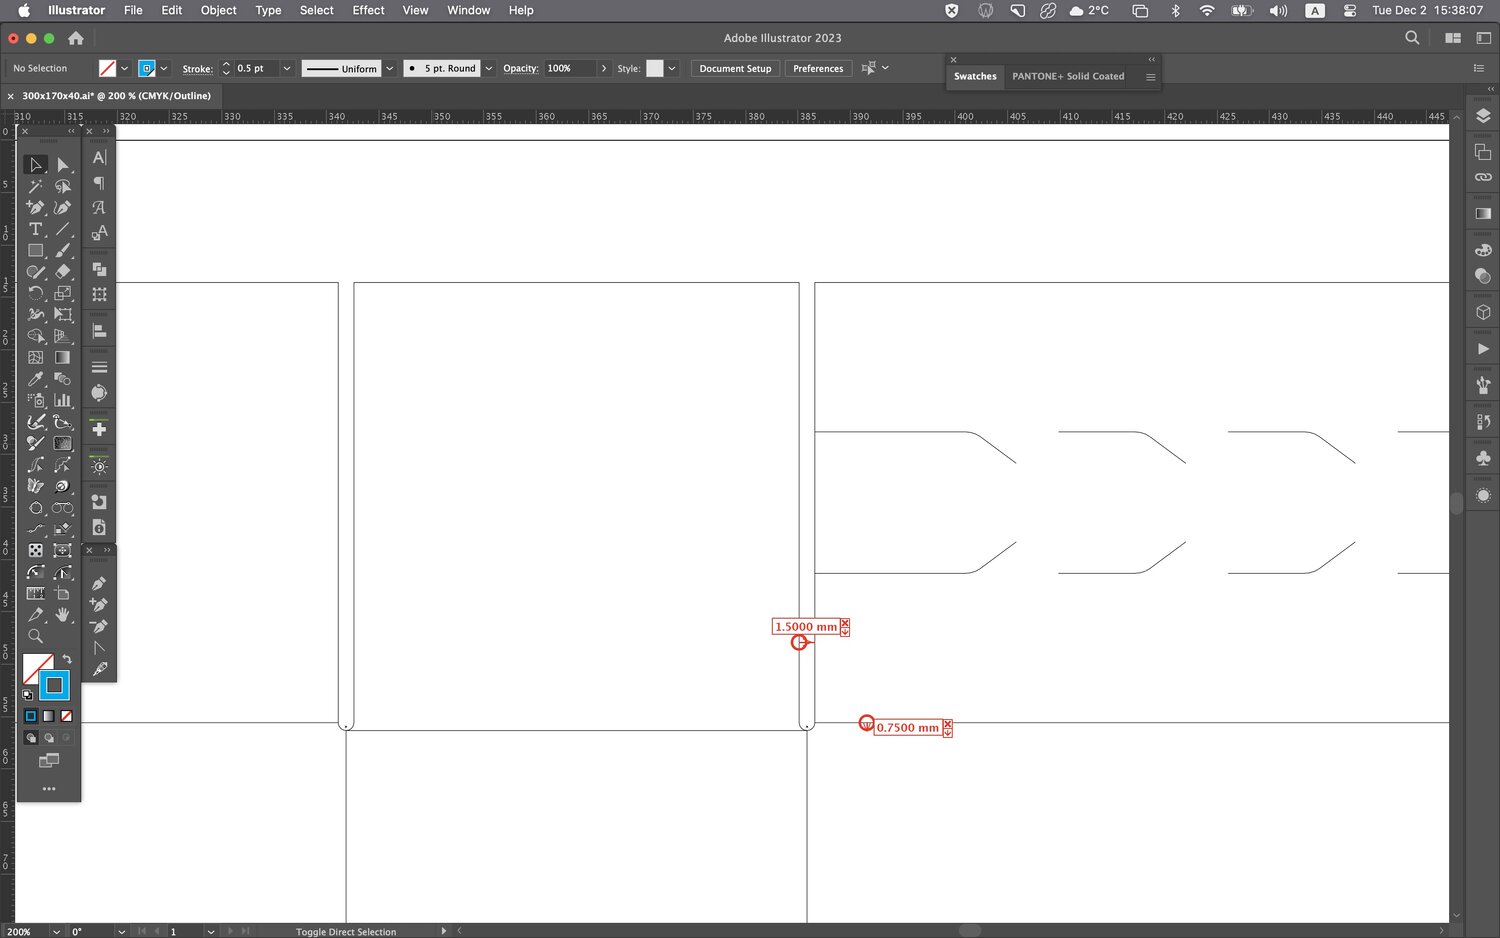Toggle fill mode to None
Image resolution: width=1500 pixels, height=938 pixels.
[x=66, y=716]
